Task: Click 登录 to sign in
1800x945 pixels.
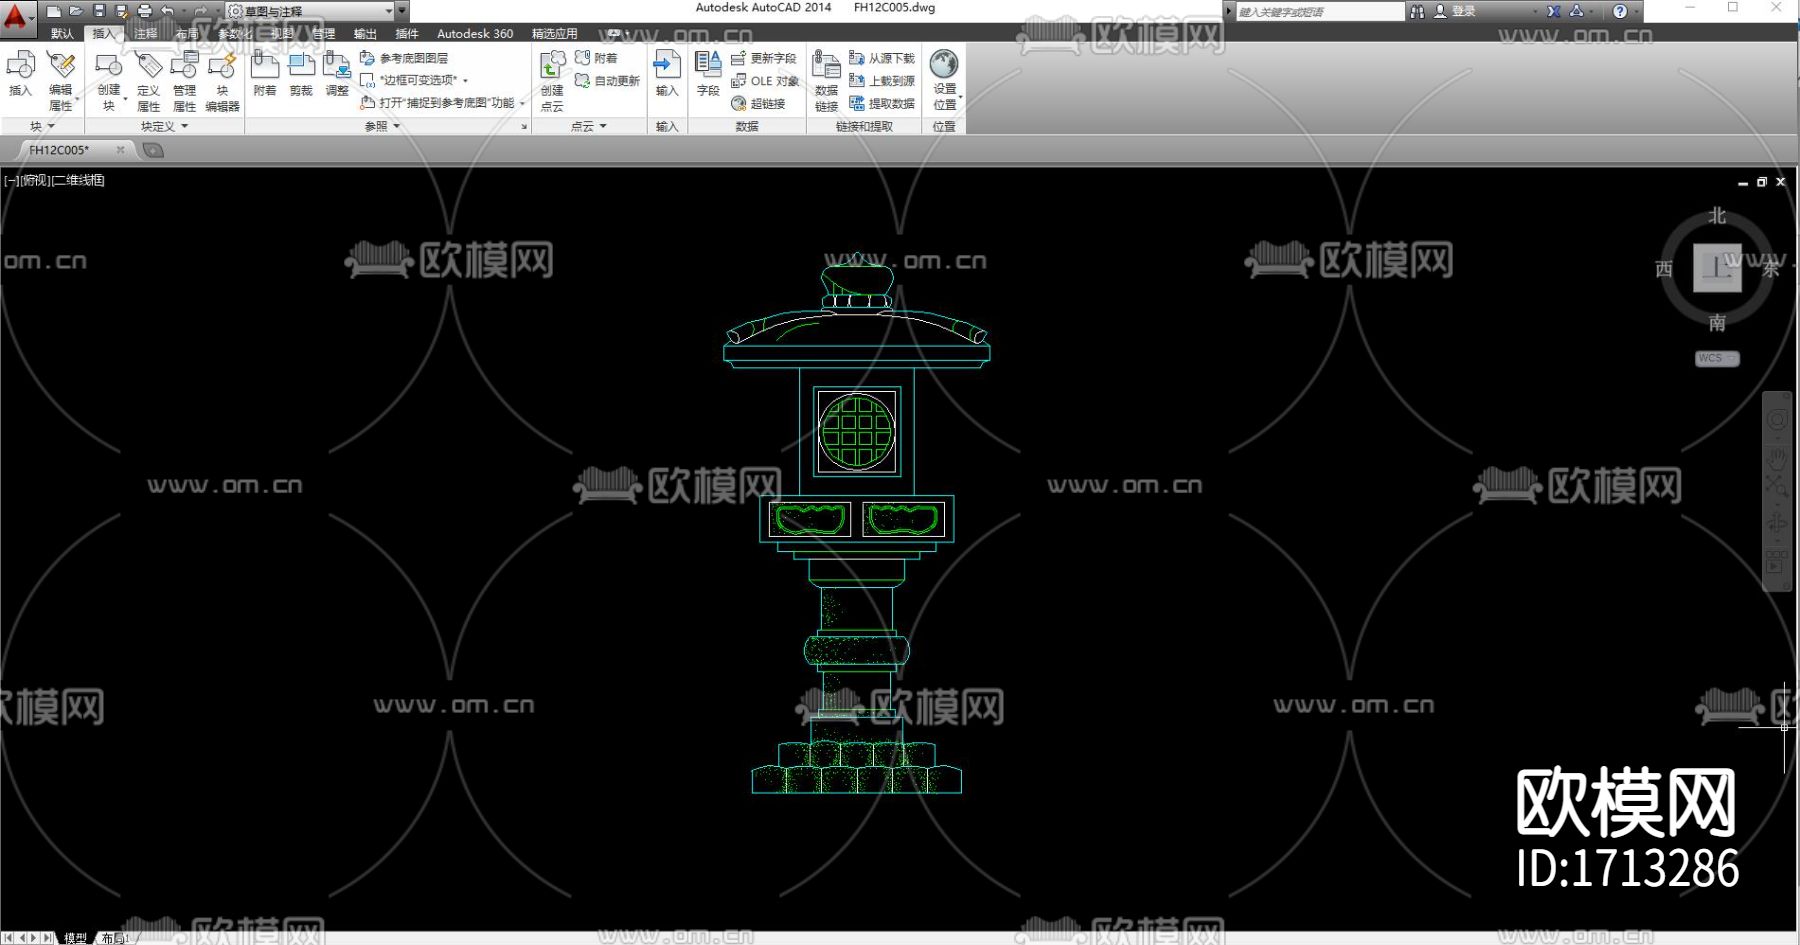Action: click(x=1464, y=11)
